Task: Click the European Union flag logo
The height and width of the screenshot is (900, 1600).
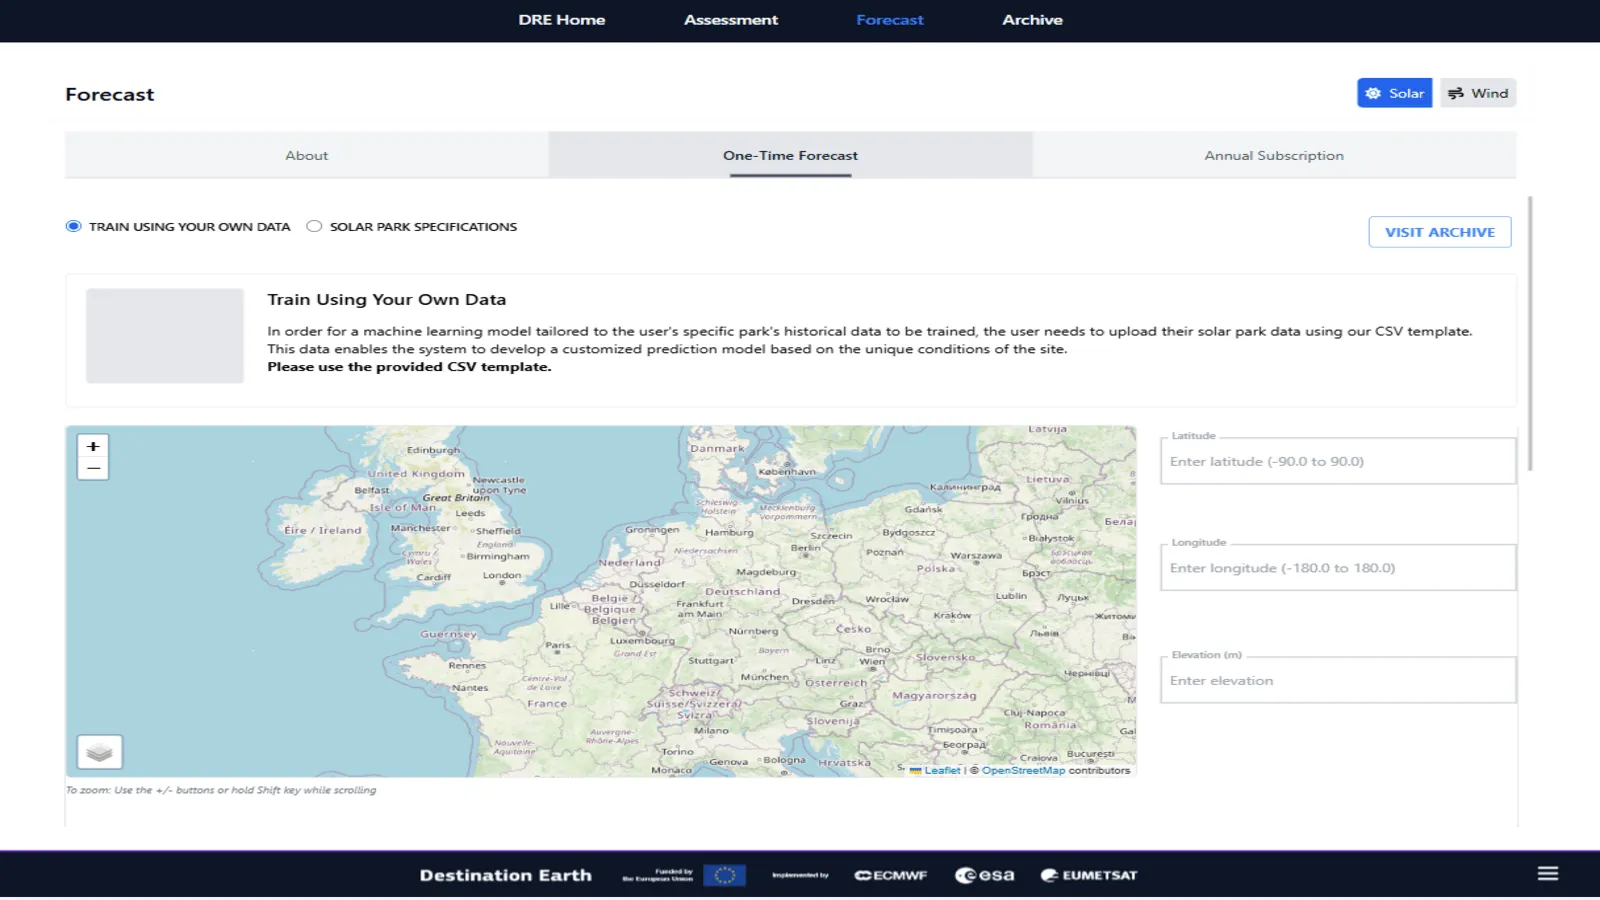Action: pos(724,875)
